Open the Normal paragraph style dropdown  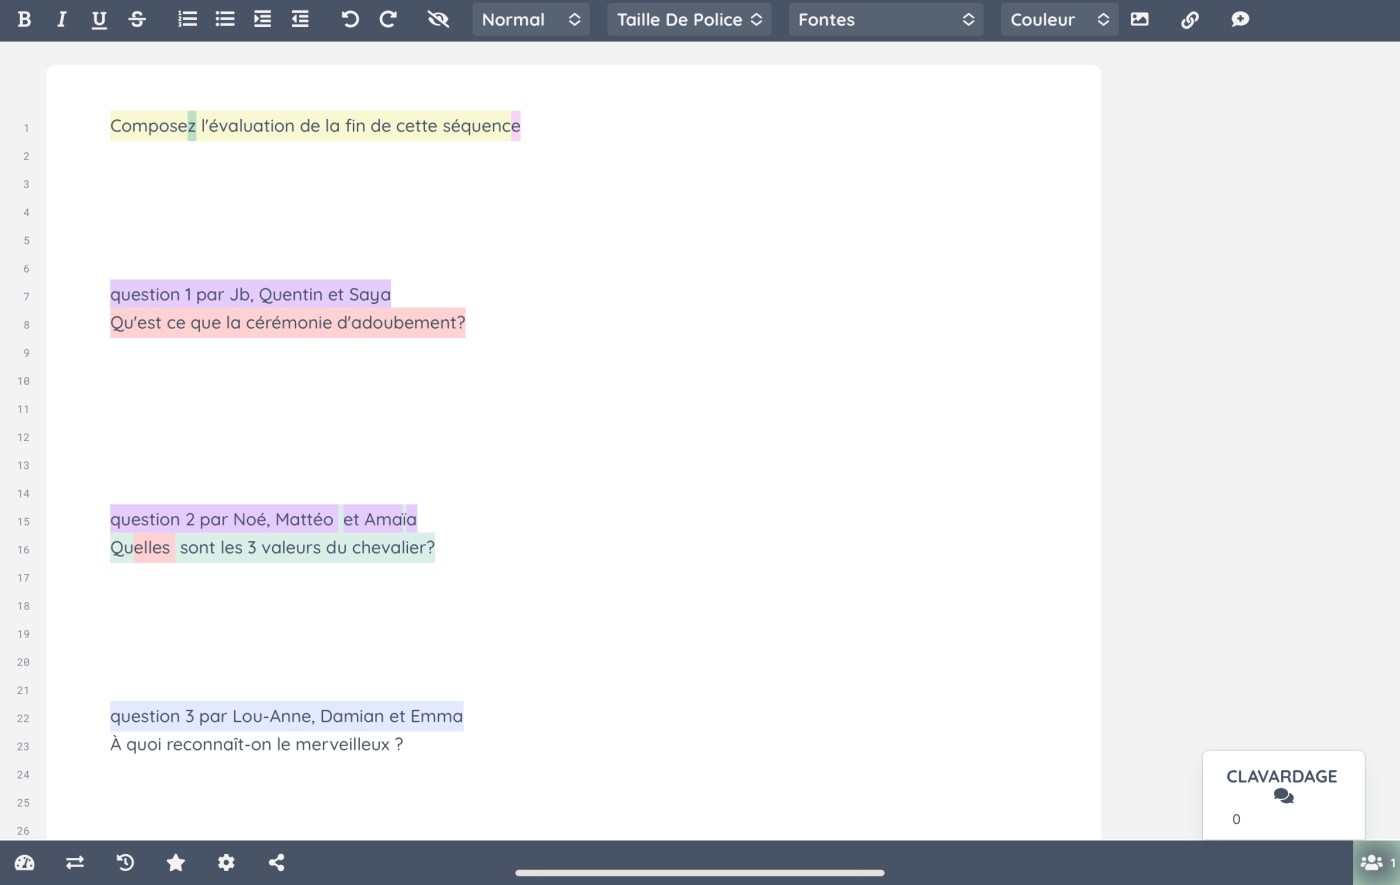(x=530, y=19)
